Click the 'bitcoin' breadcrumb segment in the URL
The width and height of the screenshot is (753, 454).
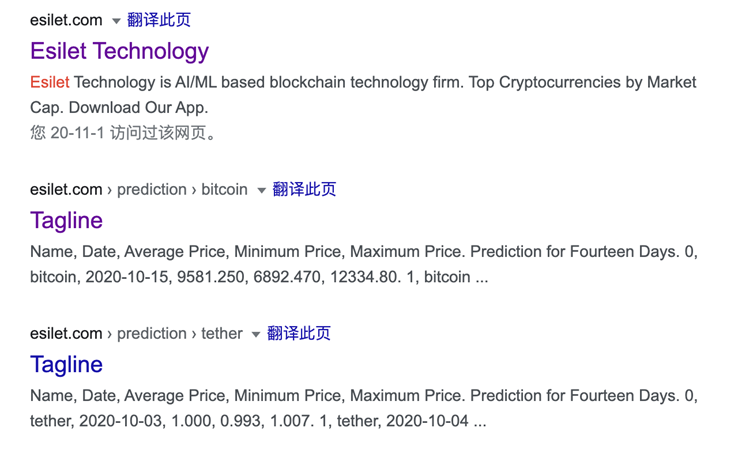tap(224, 189)
